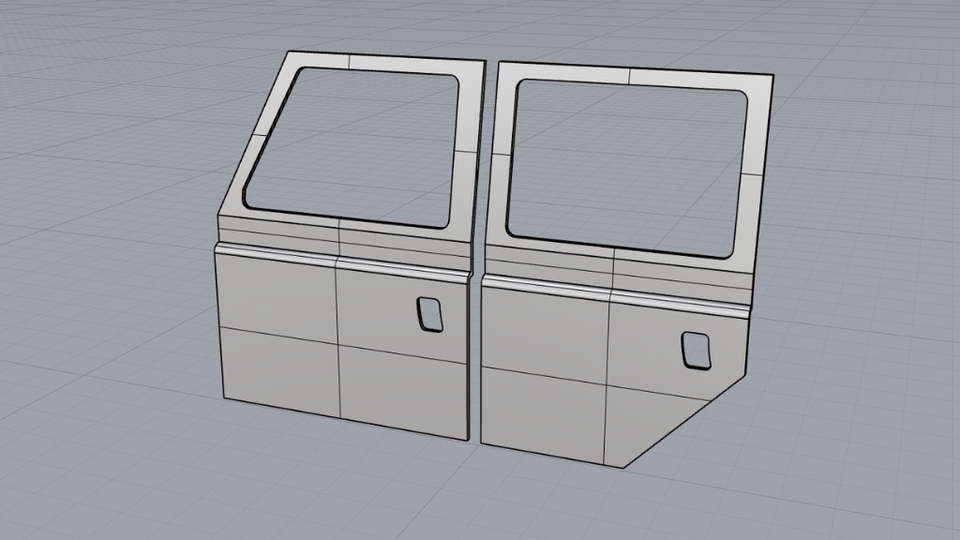Pick the right door's window frame top edge
This screenshot has height=540, width=960.
tap(635, 76)
